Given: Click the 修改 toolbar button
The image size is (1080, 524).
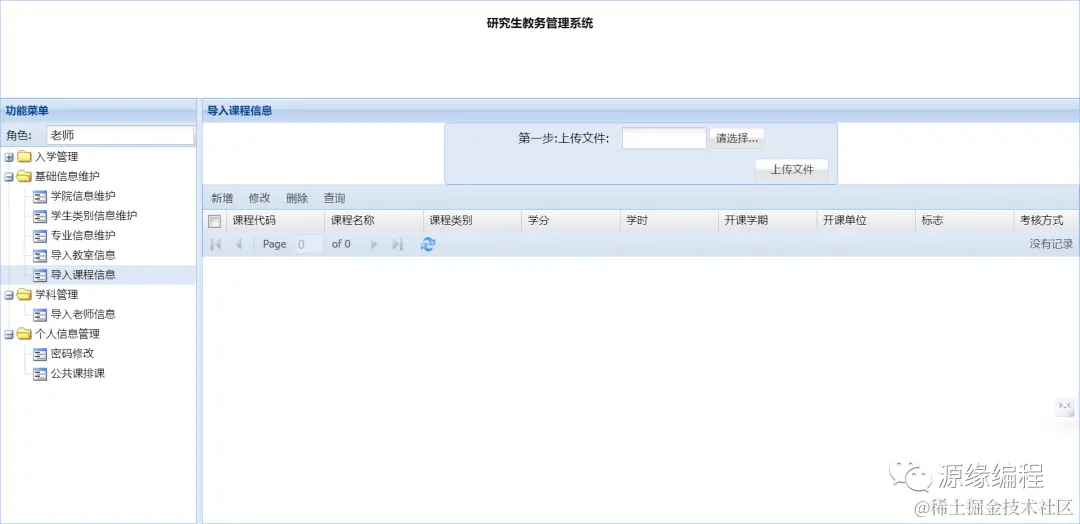Looking at the screenshot, I should (260, 198).
